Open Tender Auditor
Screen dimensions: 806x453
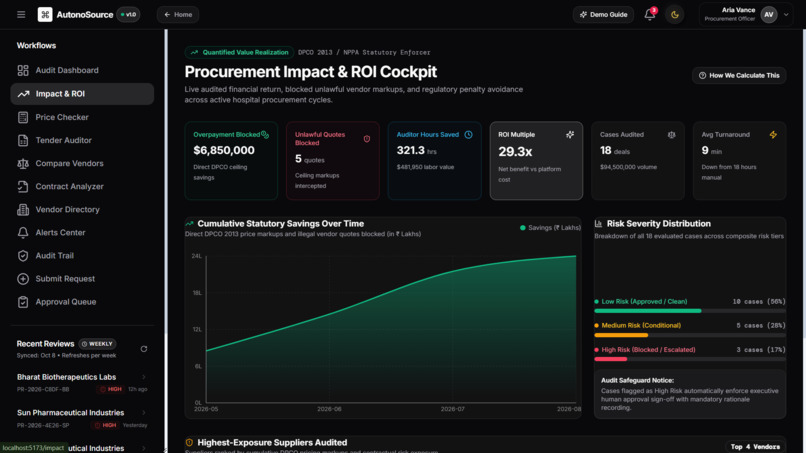coord(82,140)
